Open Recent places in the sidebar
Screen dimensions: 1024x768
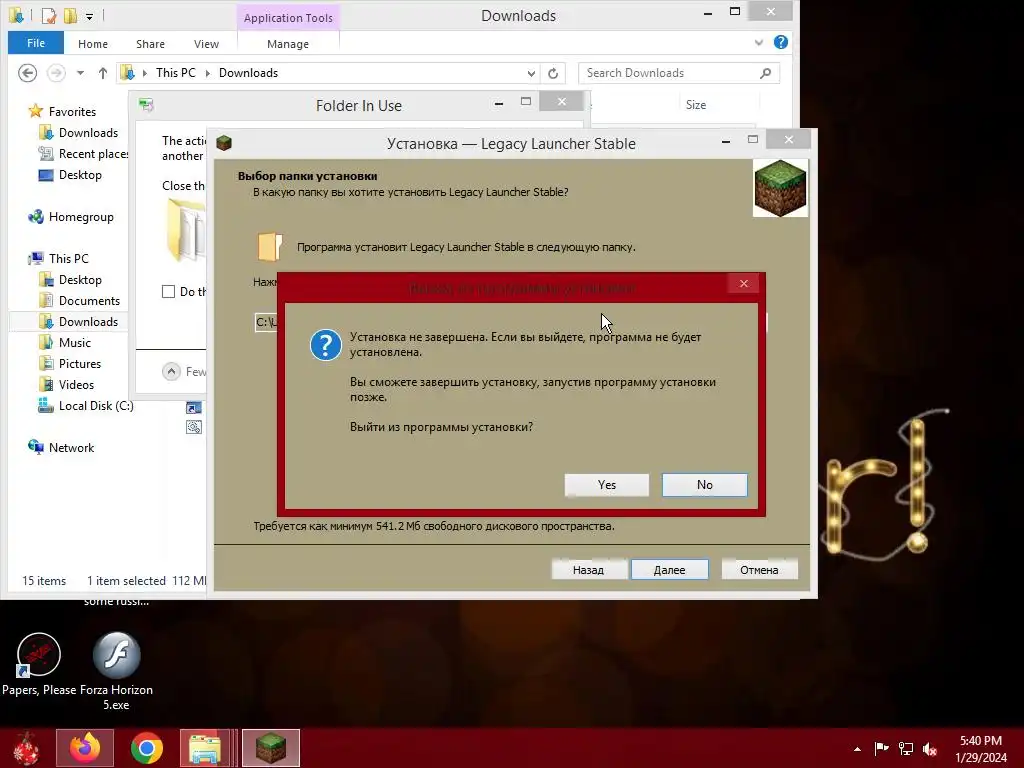93,153
